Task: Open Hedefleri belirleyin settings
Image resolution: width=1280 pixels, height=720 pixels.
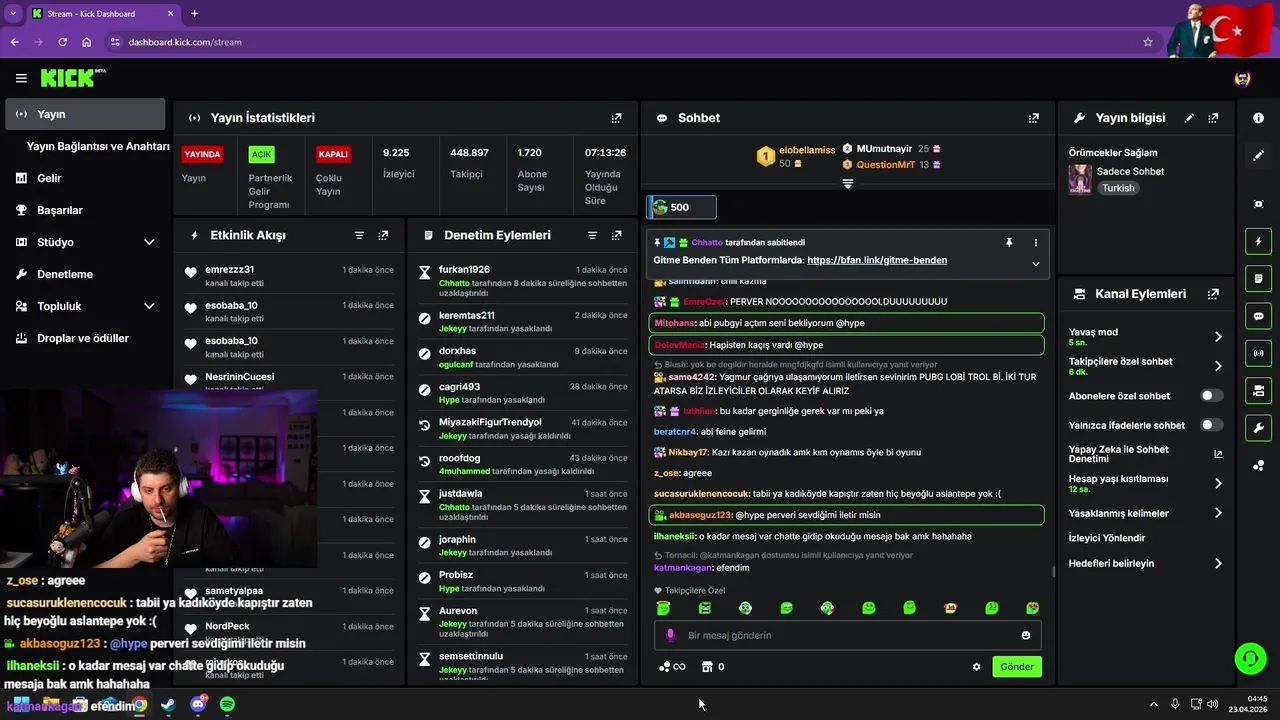Action: click(x=1145, y=563)
